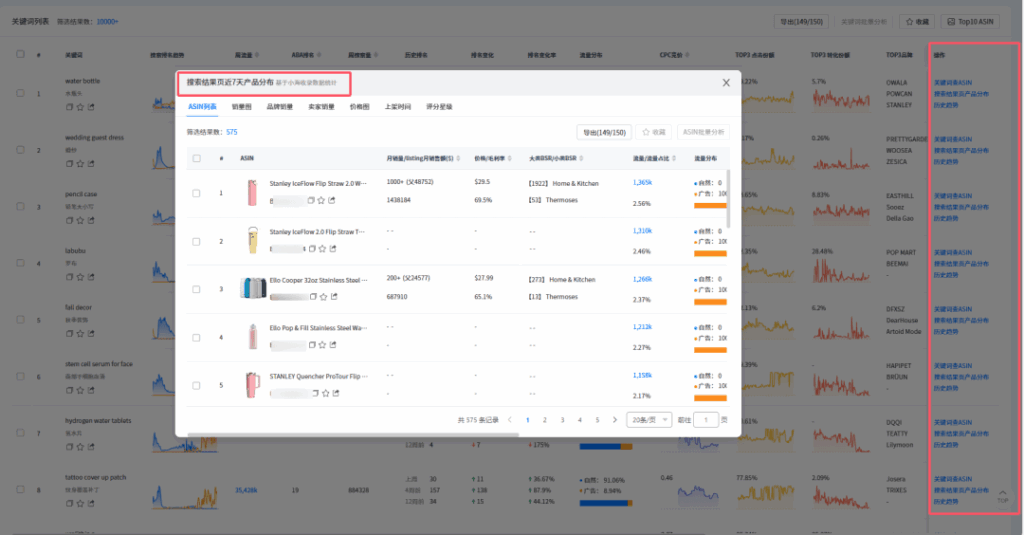
Task: Check the box for row 1 Stanley IceFlow product
Action: click(197, 192)
